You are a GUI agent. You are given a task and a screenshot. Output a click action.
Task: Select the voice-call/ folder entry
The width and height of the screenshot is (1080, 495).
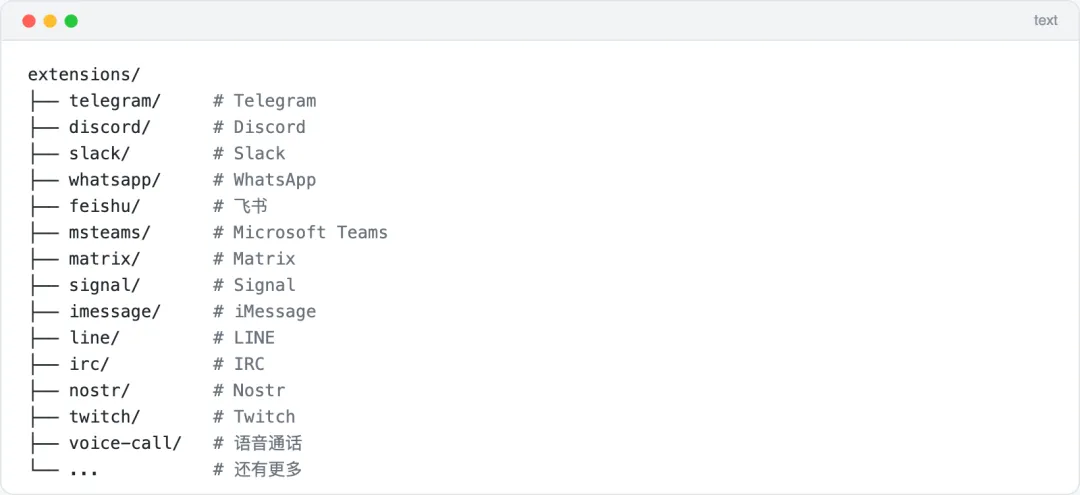[x=125, y=443]
